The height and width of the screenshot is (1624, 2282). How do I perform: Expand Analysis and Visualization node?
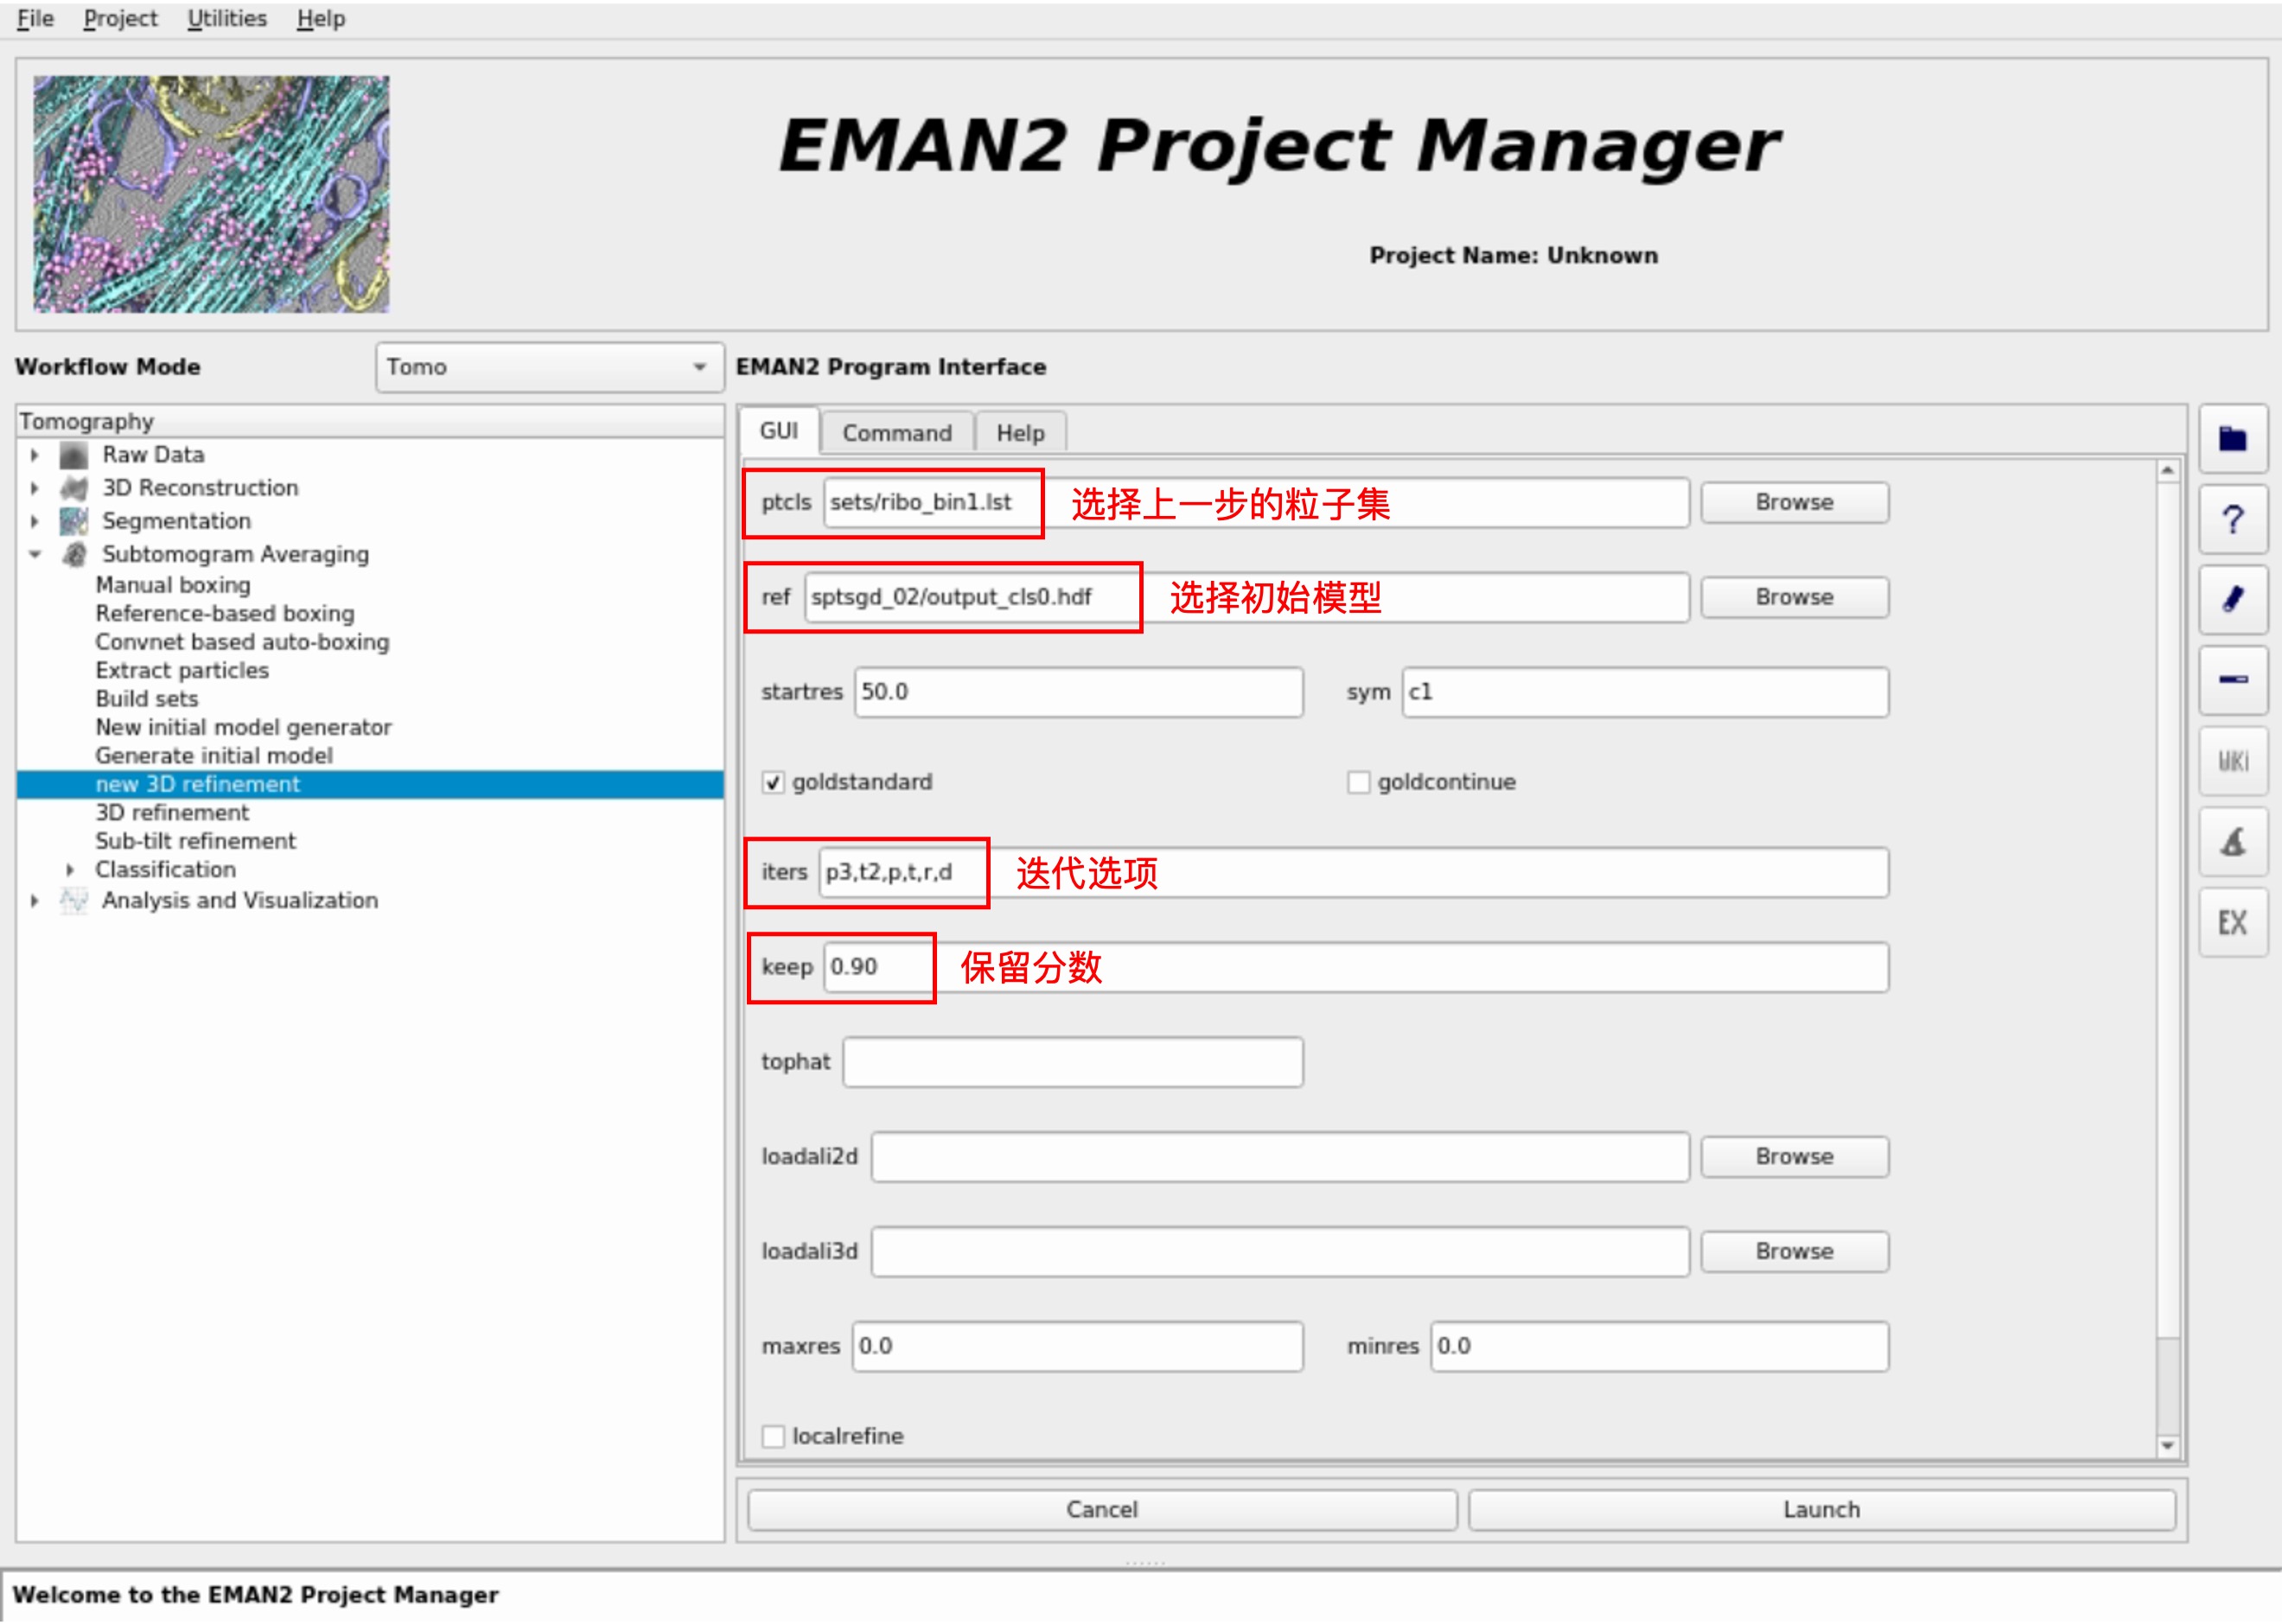(x=35, y=901)
